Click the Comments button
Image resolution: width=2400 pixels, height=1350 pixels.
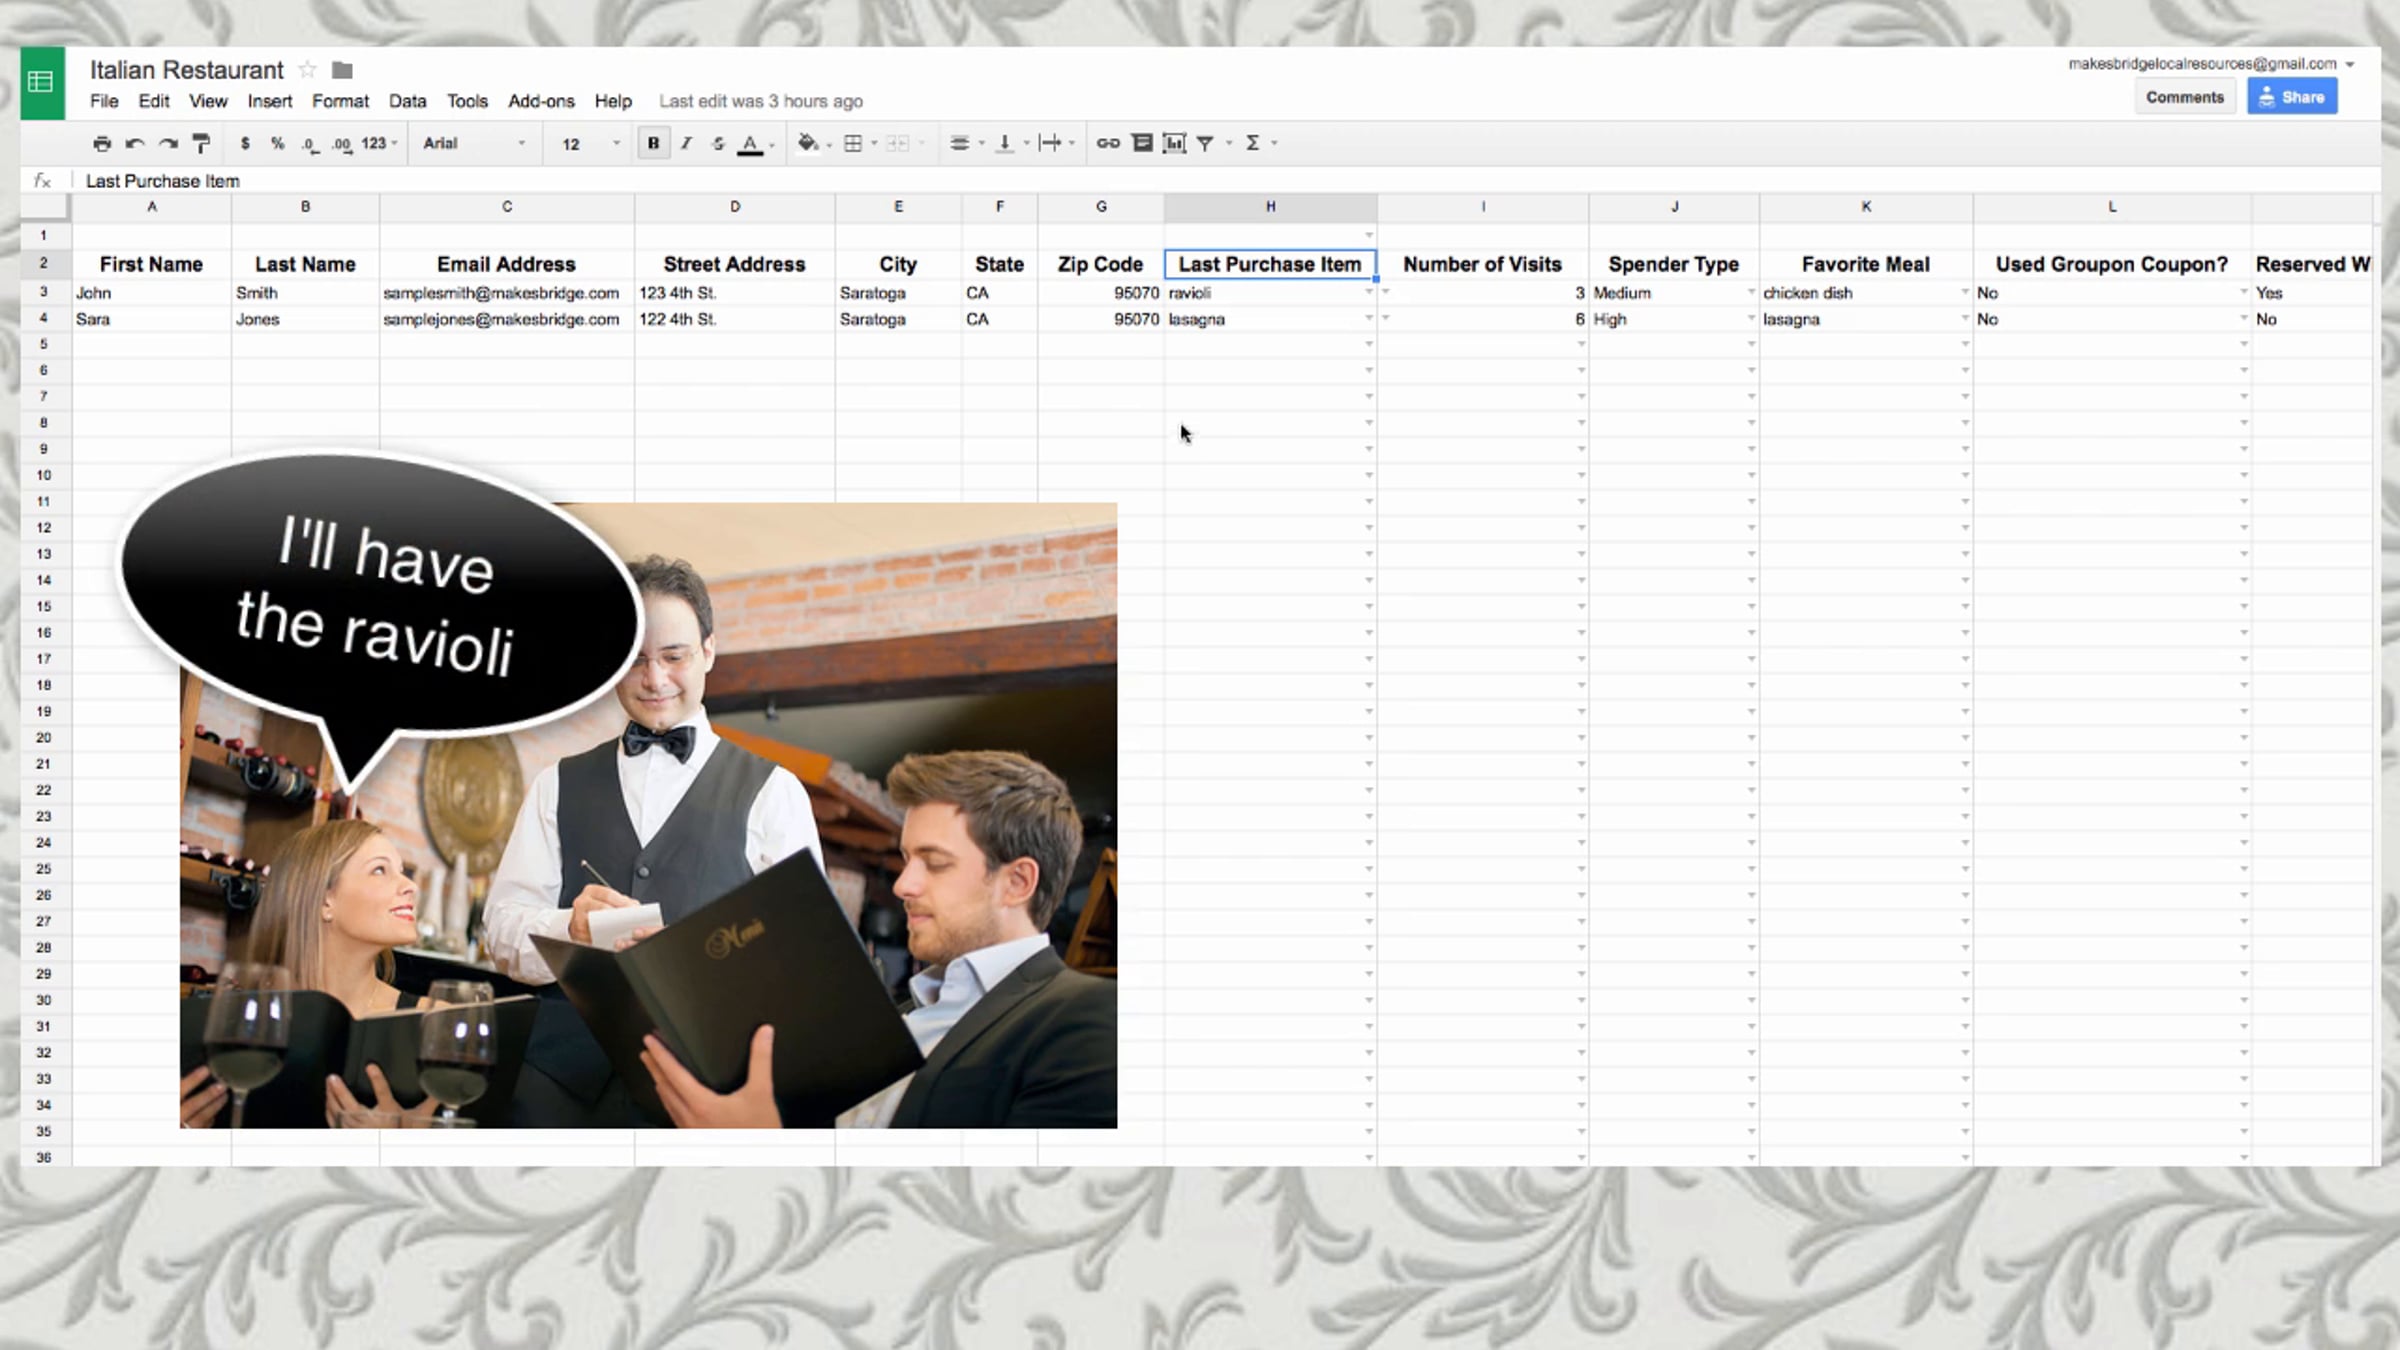tap(2184, 97)
